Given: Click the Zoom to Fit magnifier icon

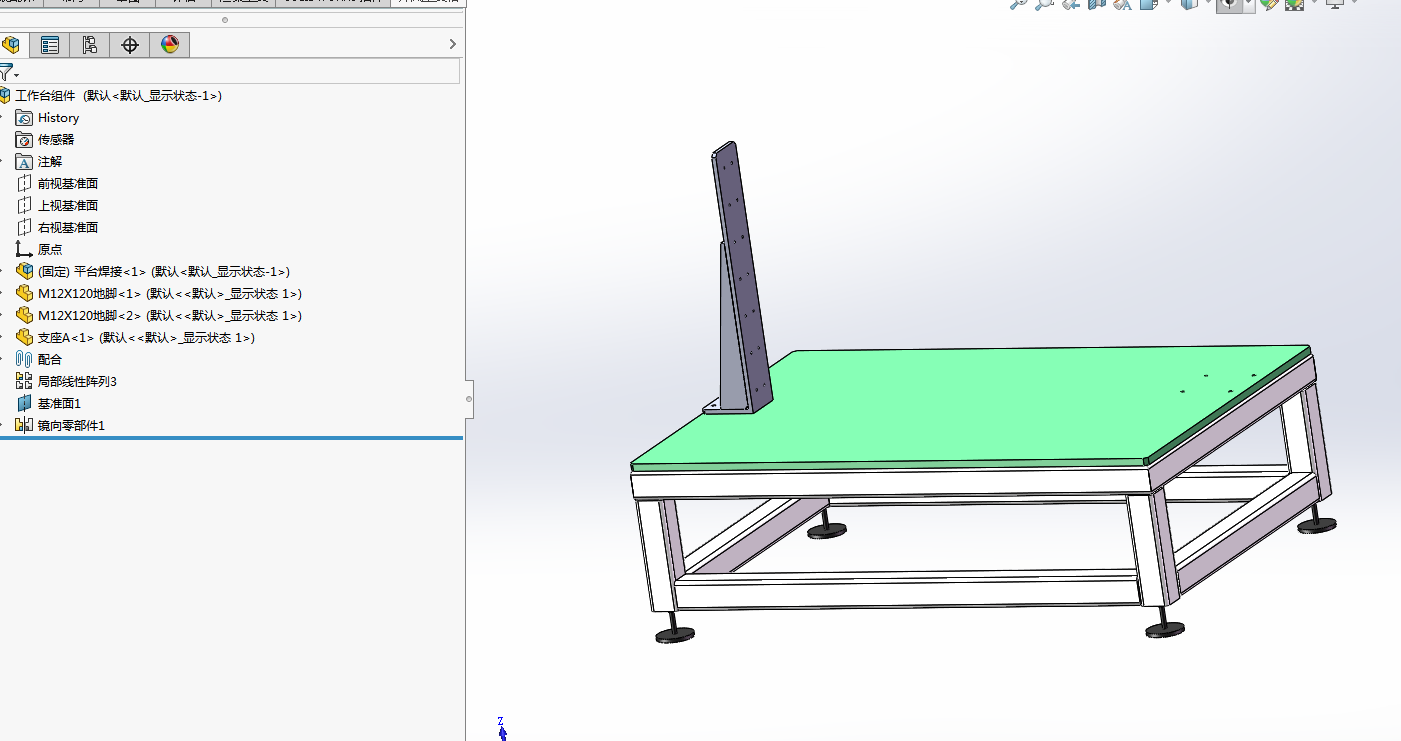Looking at the screenshot, I should point(1019,4).
